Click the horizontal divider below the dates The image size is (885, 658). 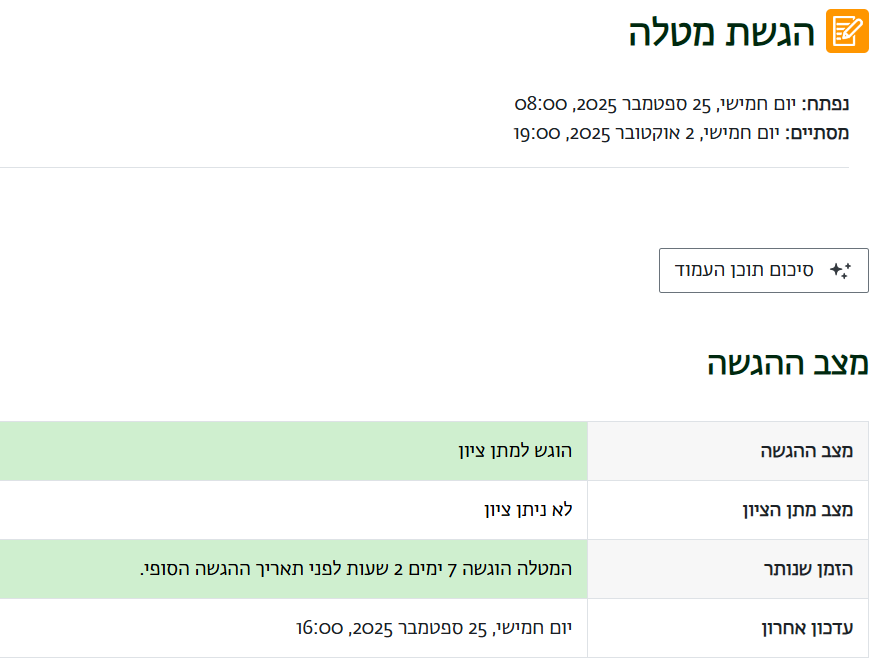[424, 167]
